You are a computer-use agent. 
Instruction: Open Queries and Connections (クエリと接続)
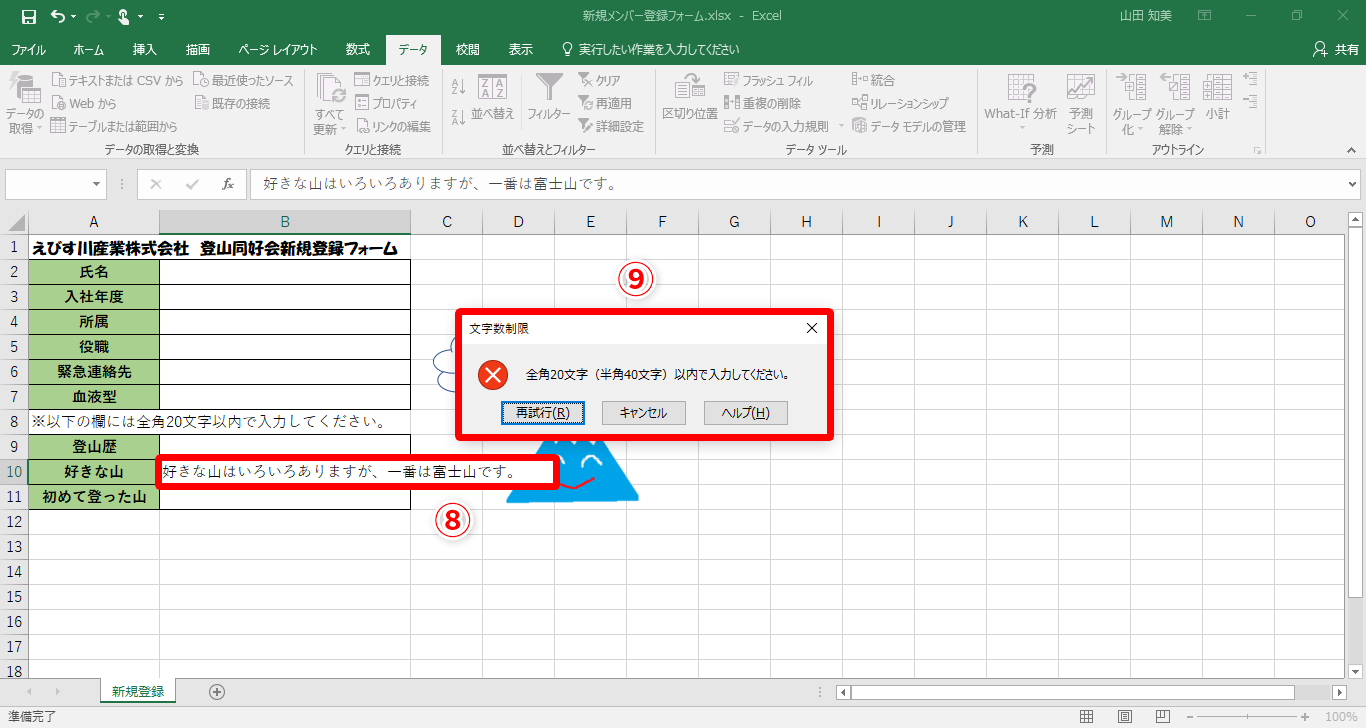point(391,80)
